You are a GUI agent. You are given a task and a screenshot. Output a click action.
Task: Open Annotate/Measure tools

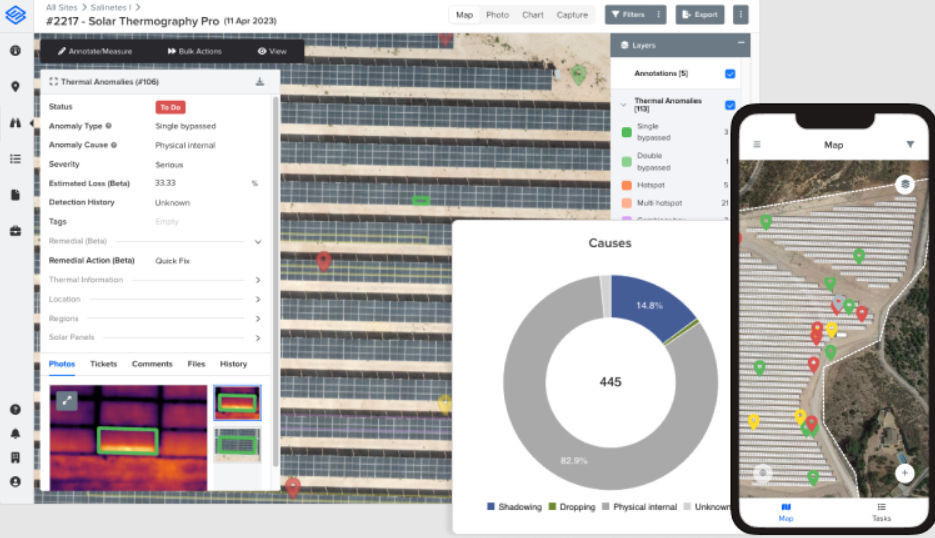(95, 51)
